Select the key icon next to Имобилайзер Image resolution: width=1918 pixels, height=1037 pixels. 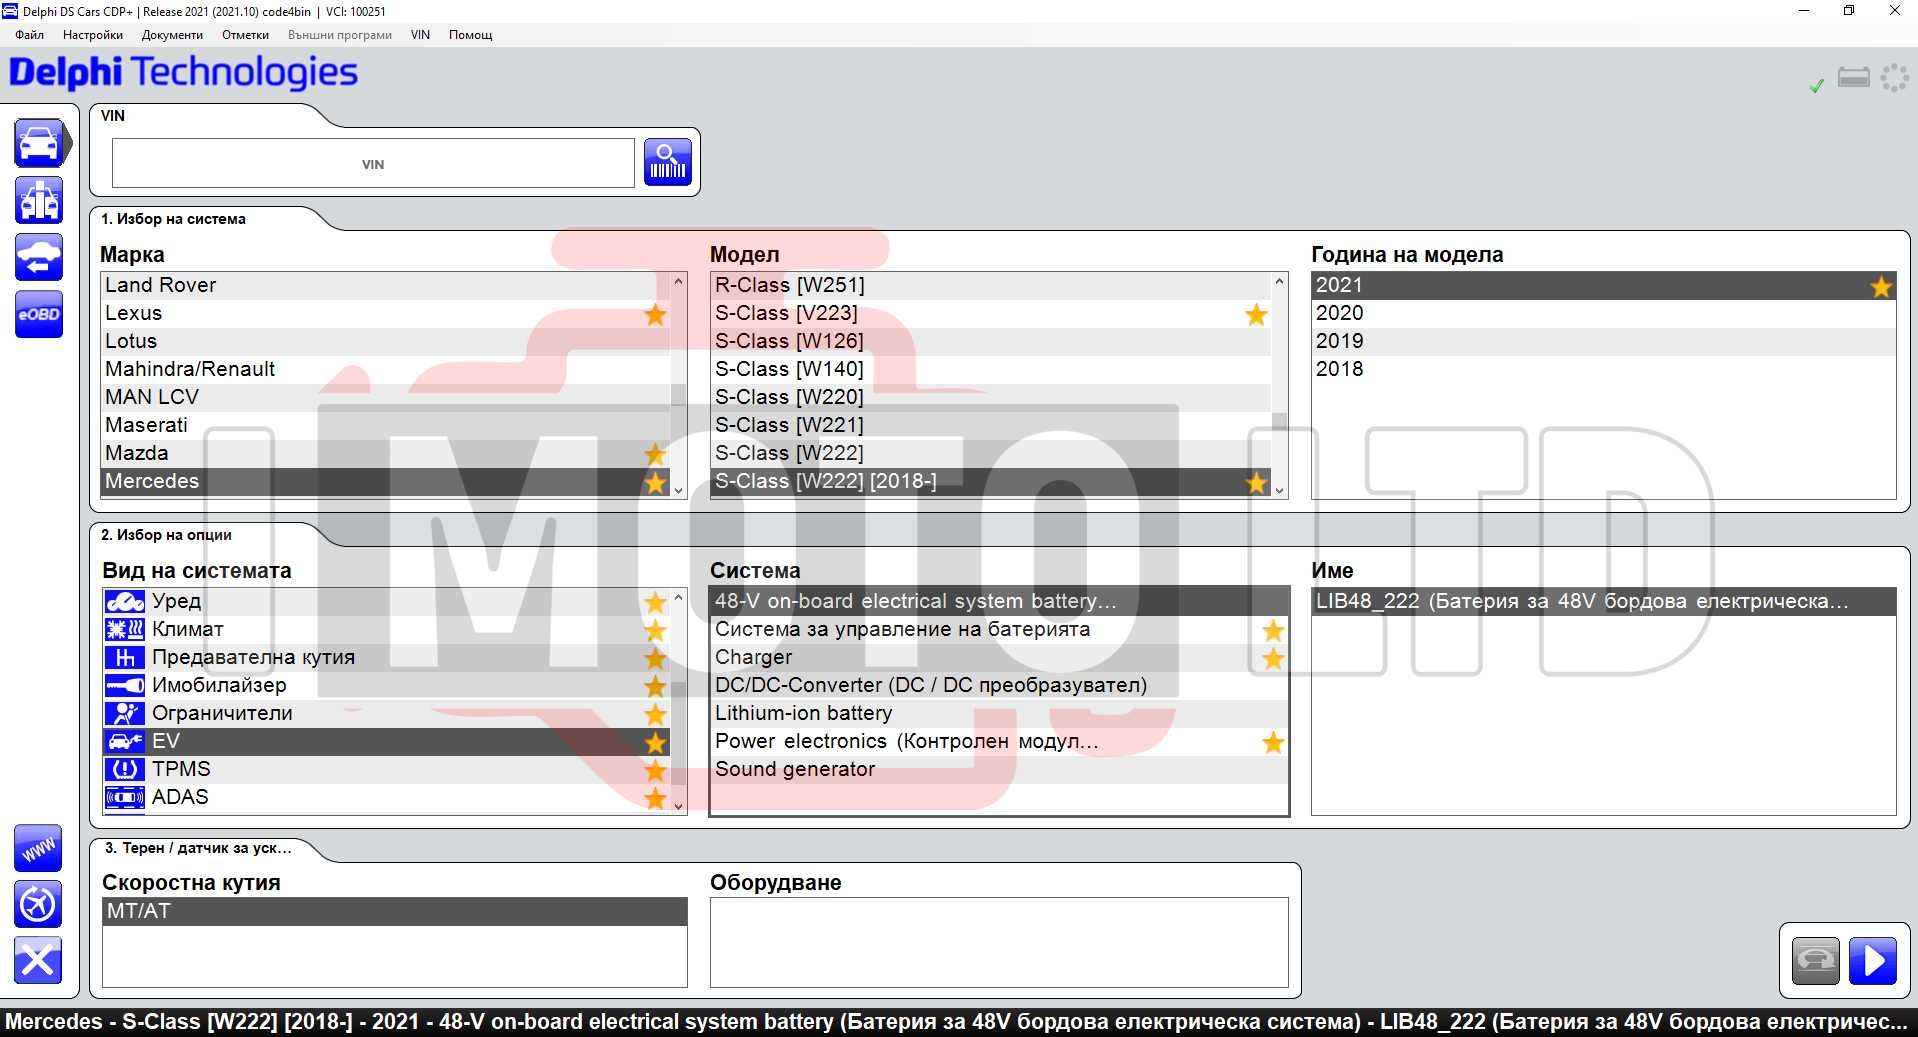pyautogui.click(x=125, y=686)
